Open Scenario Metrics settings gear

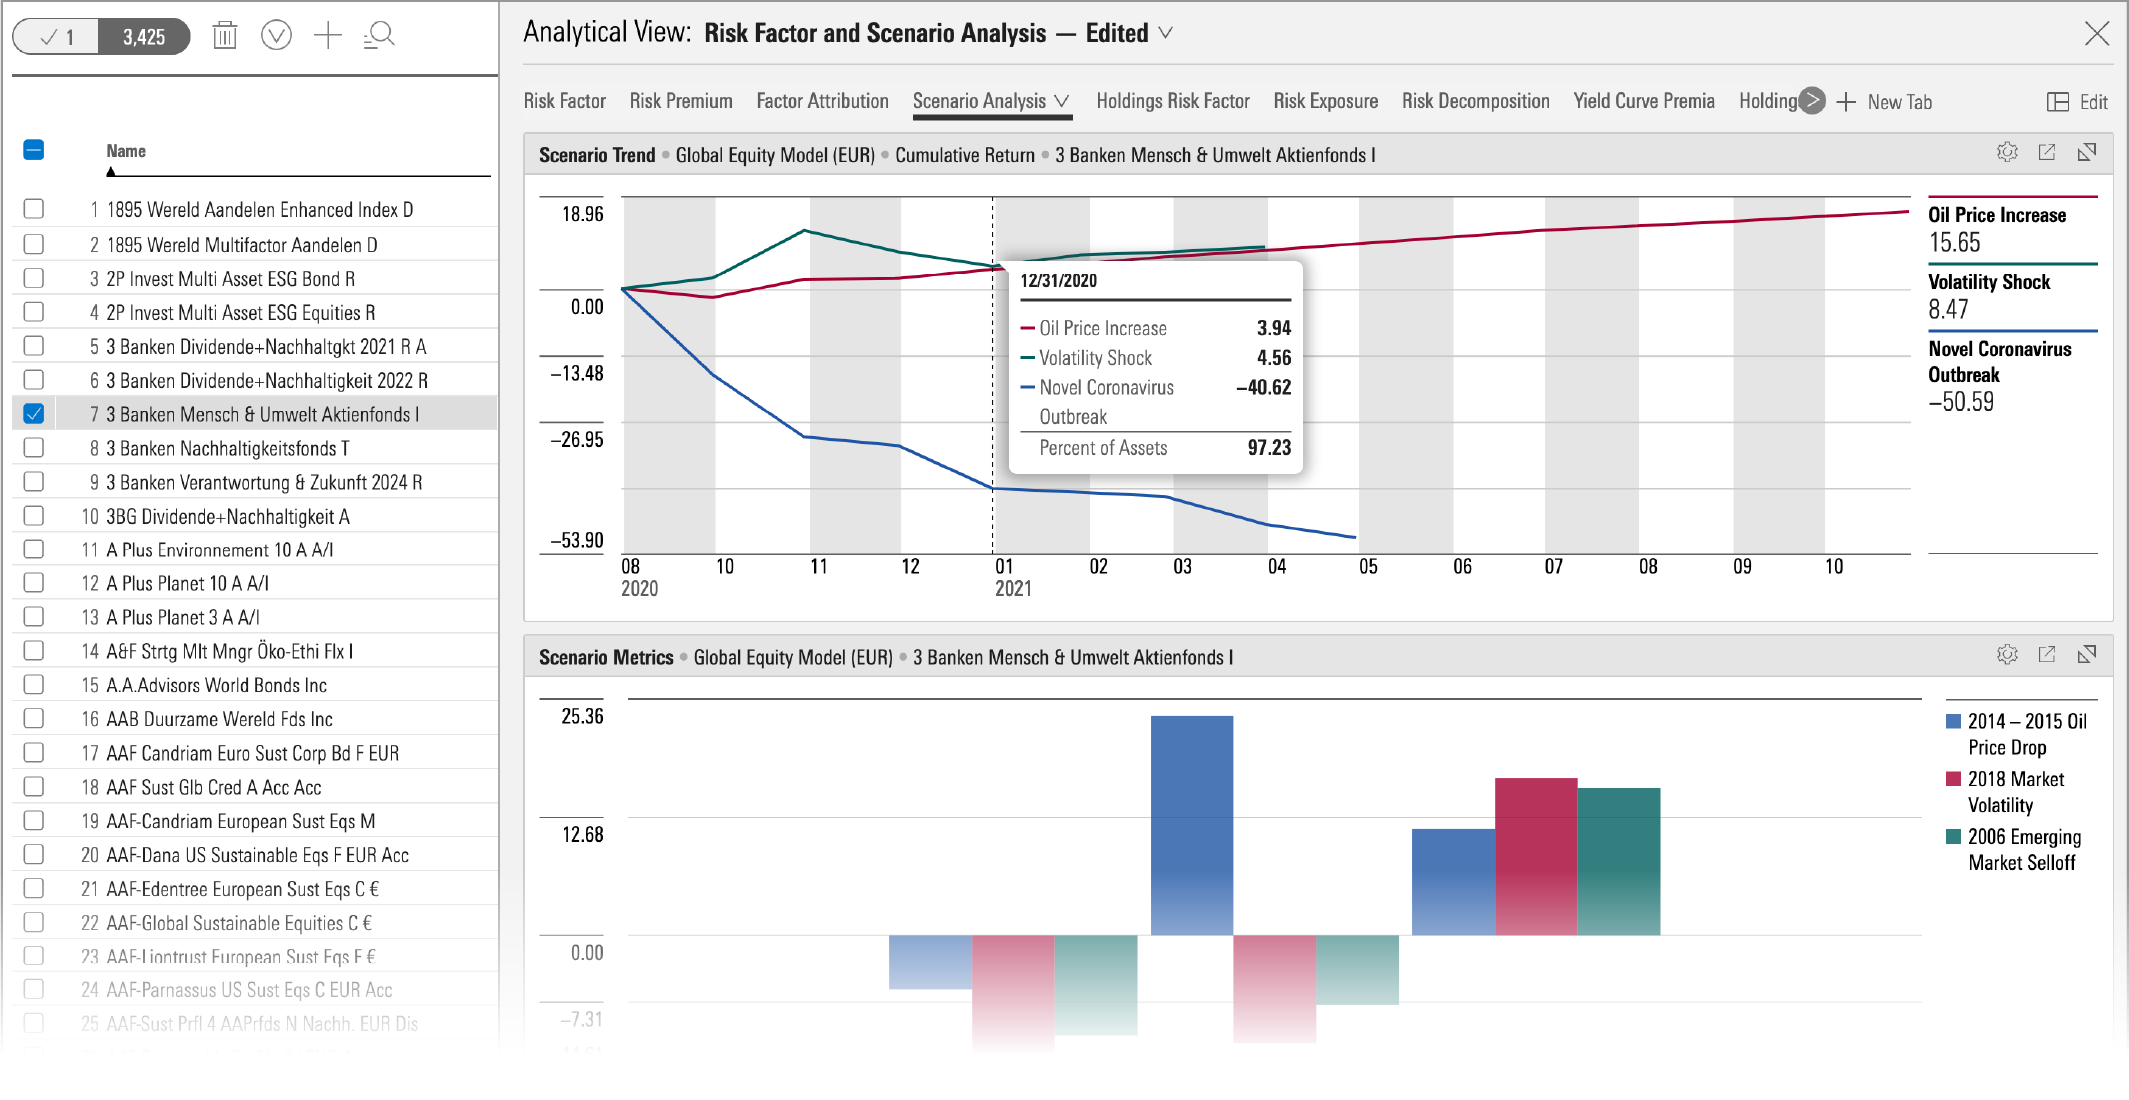coord(2007,654)
